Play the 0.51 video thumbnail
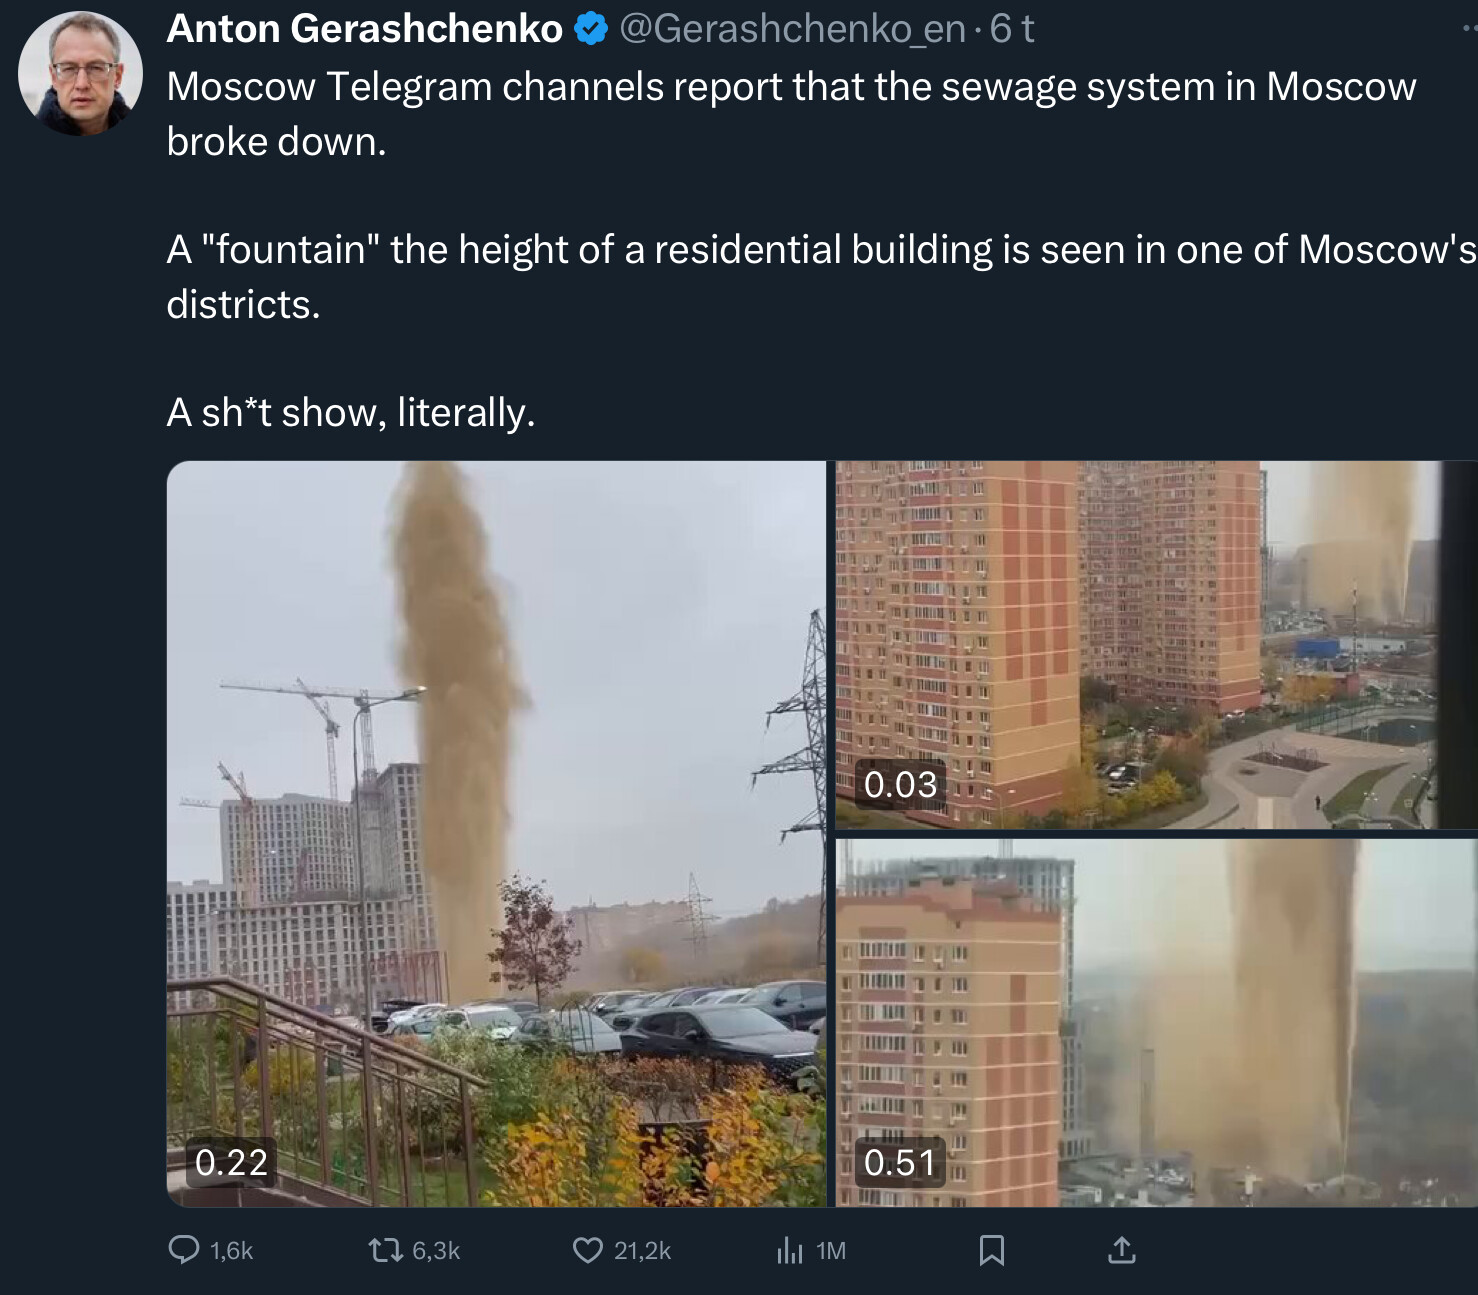Image resolution: width=1478 pixels, height=1295 pixels. click(x=1156, y=1023)
